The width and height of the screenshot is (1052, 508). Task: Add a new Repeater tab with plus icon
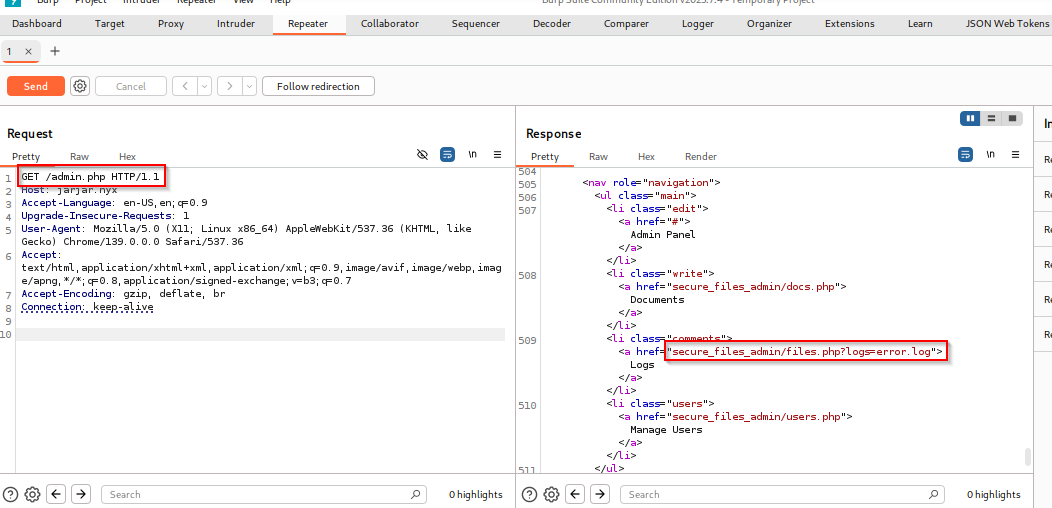(x=55, y=51)
